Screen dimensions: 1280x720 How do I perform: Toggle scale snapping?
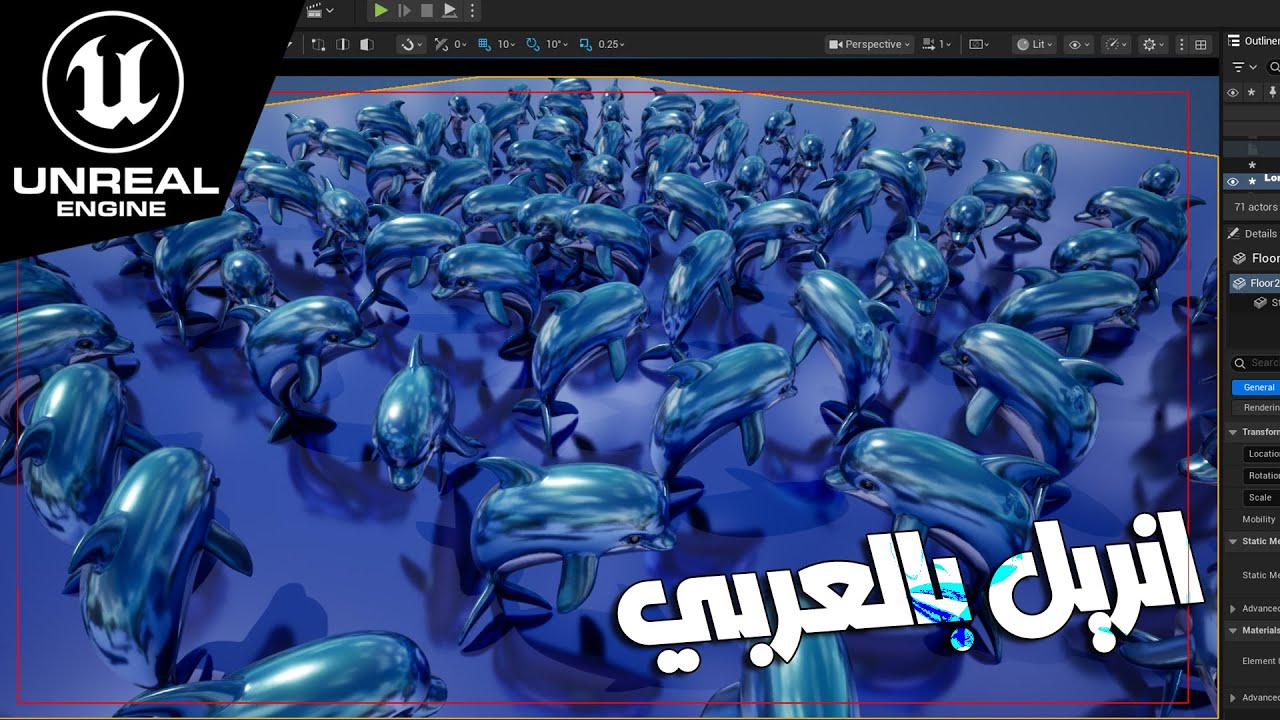point(585,44)
